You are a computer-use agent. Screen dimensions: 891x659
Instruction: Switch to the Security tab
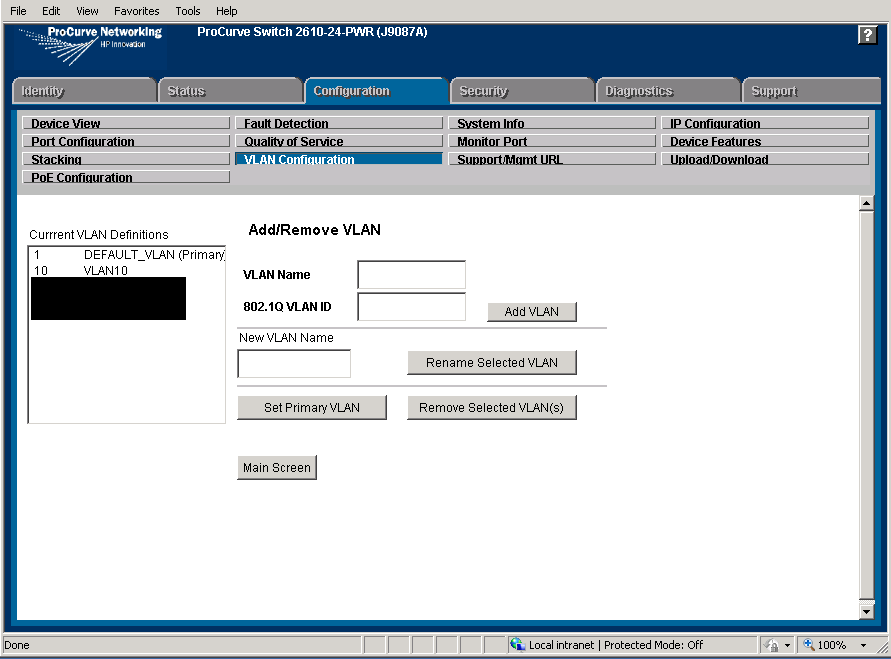pos(521,90)
